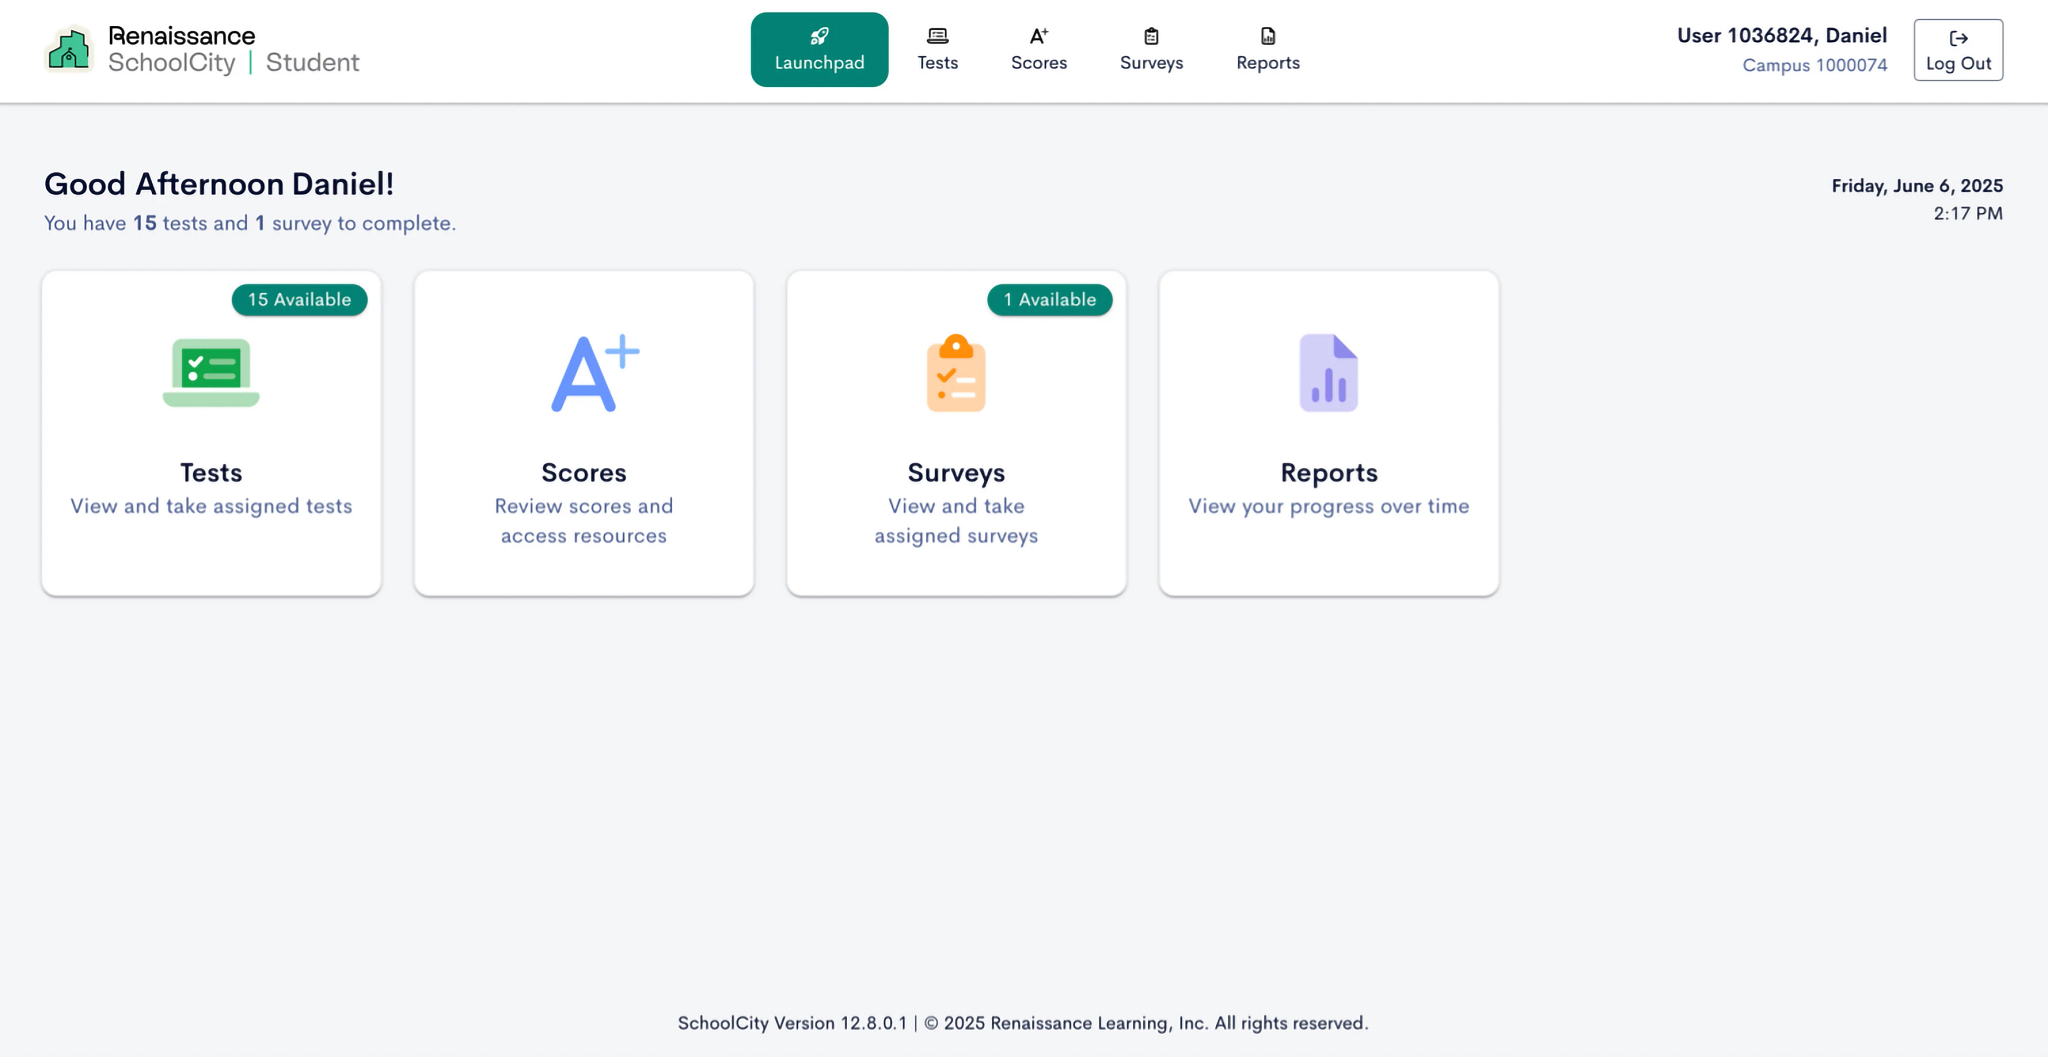Click the Log Out button

pos(1957,49)
